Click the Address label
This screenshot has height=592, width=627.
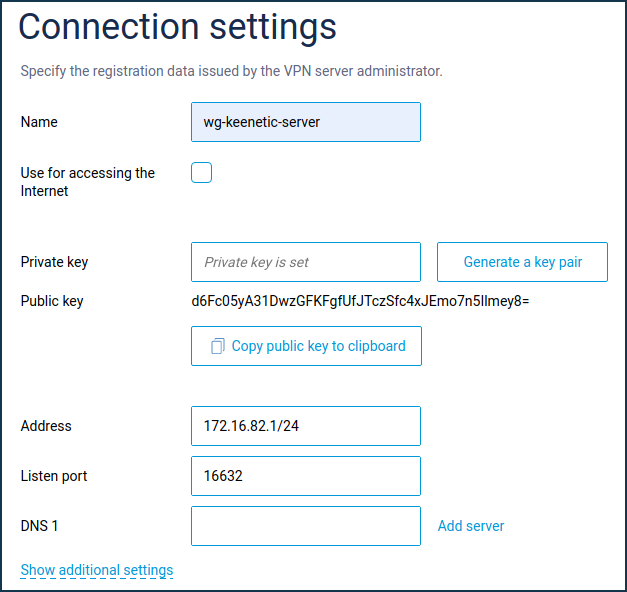pos(46,426)
